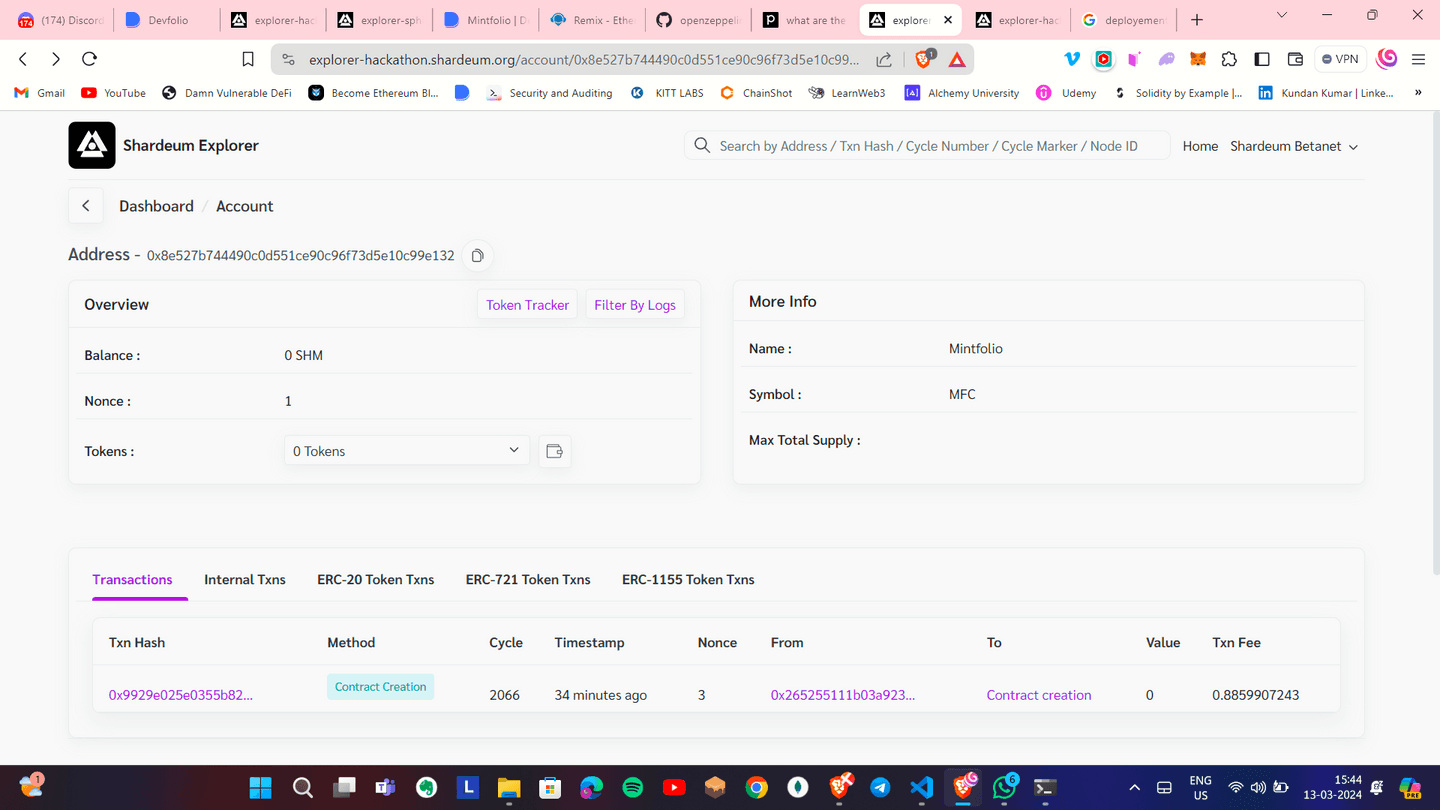This screenshot has width=1440, height=810.
Task: Click the explorer search input field
Action: coord(927,146)
